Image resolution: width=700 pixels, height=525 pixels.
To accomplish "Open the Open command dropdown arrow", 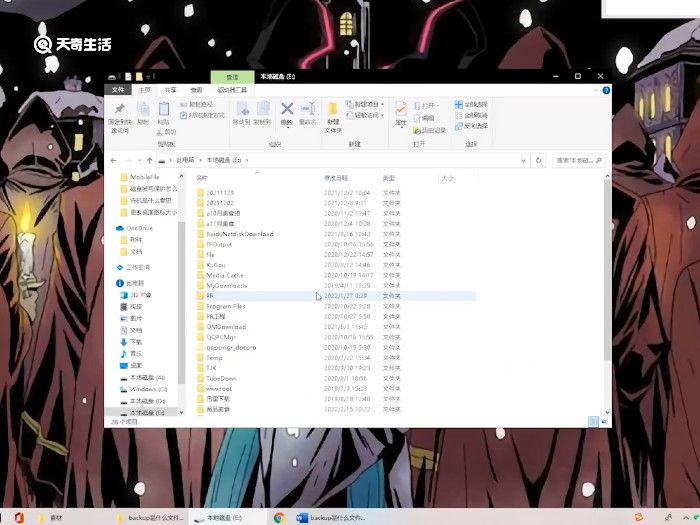I will click(x=437, y=106).
